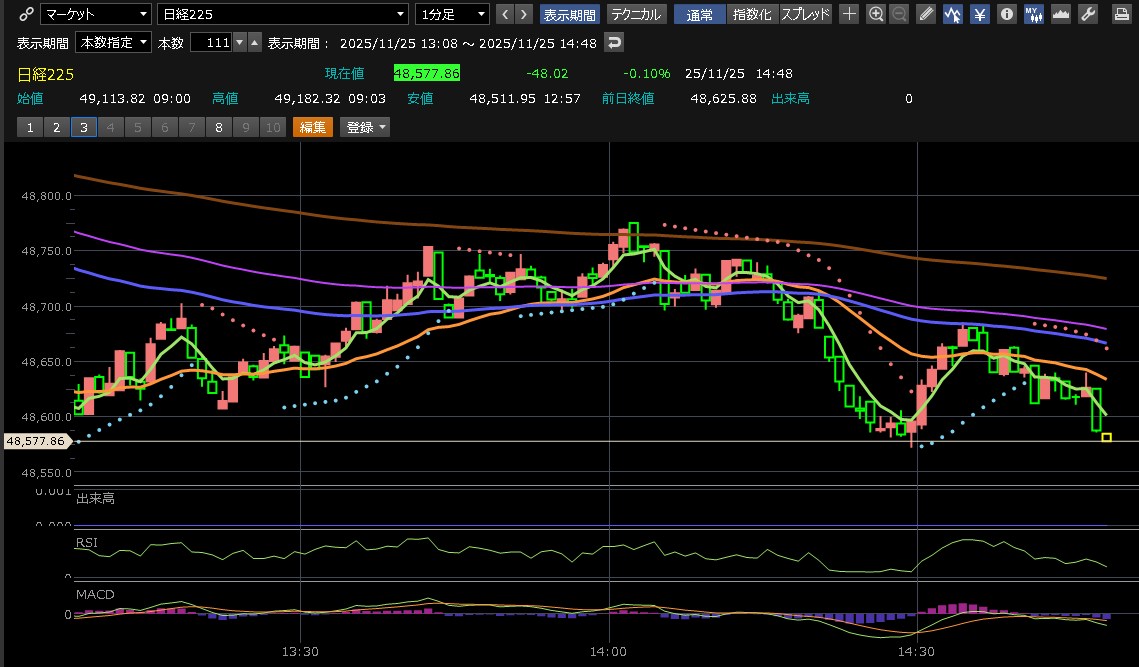Zoom in on the chart with magnifier
The height and width of the screenshot is (667, 1139).
coord(876,14)
